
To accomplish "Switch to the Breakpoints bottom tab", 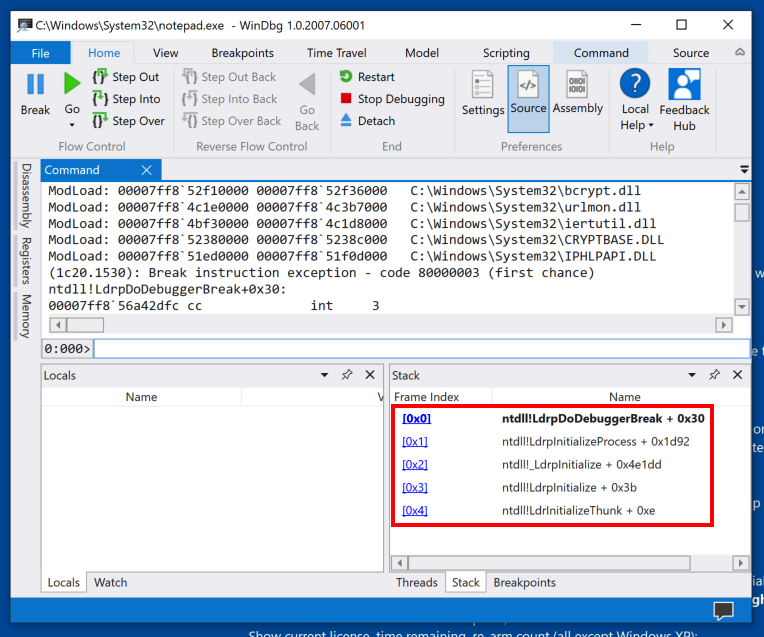I will click(x=524, y=582).
